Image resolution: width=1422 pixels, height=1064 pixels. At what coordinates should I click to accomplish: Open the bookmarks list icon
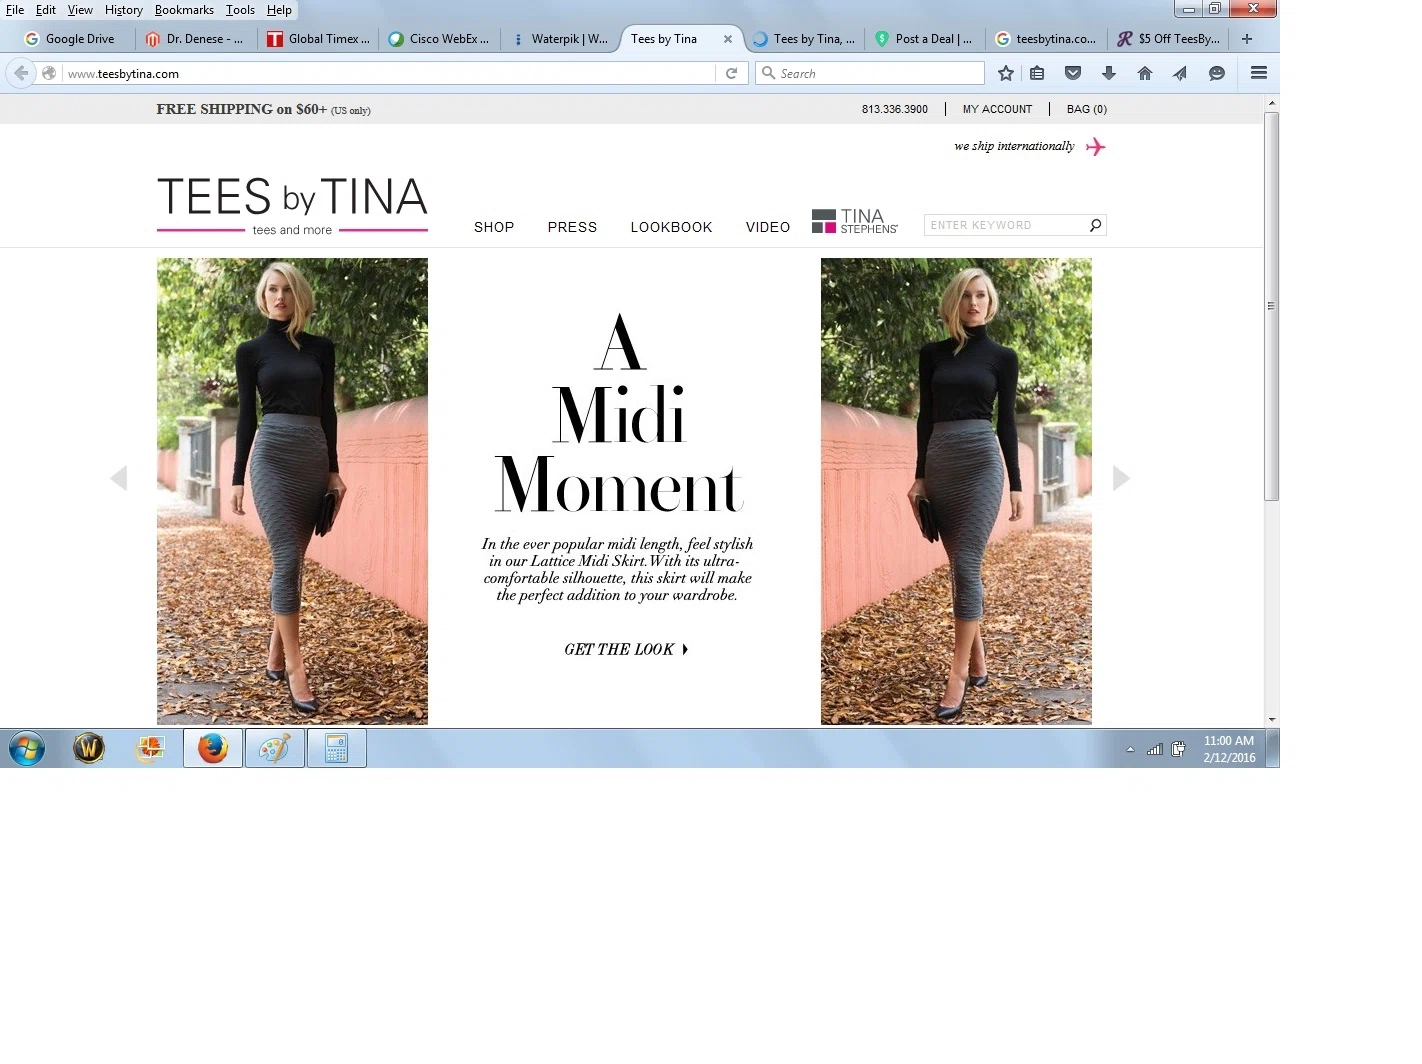pyautogui.click(x=1037, y=73)
